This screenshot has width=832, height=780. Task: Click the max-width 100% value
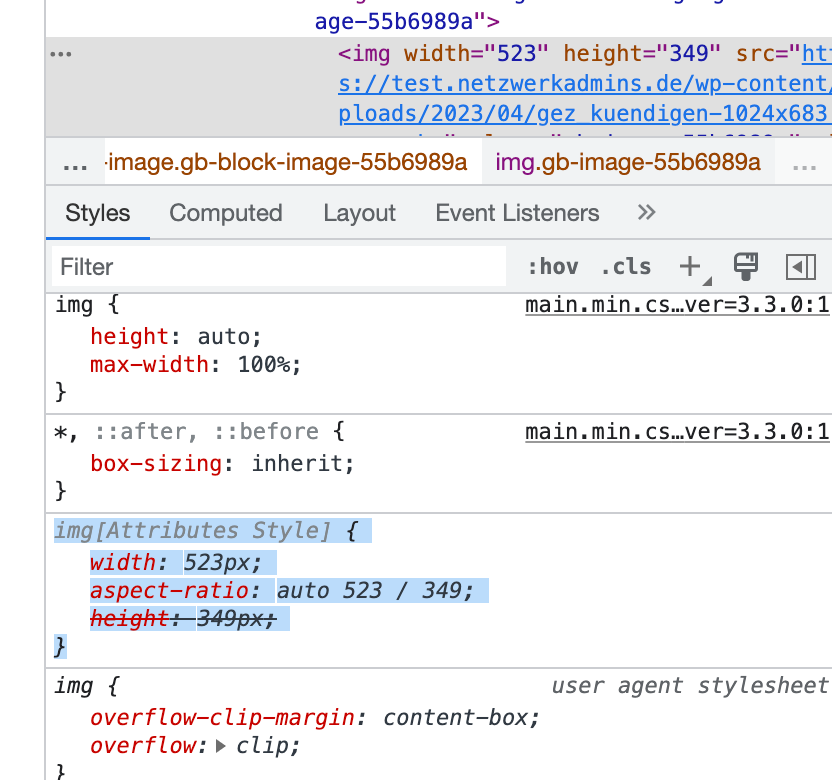(264, 365)
